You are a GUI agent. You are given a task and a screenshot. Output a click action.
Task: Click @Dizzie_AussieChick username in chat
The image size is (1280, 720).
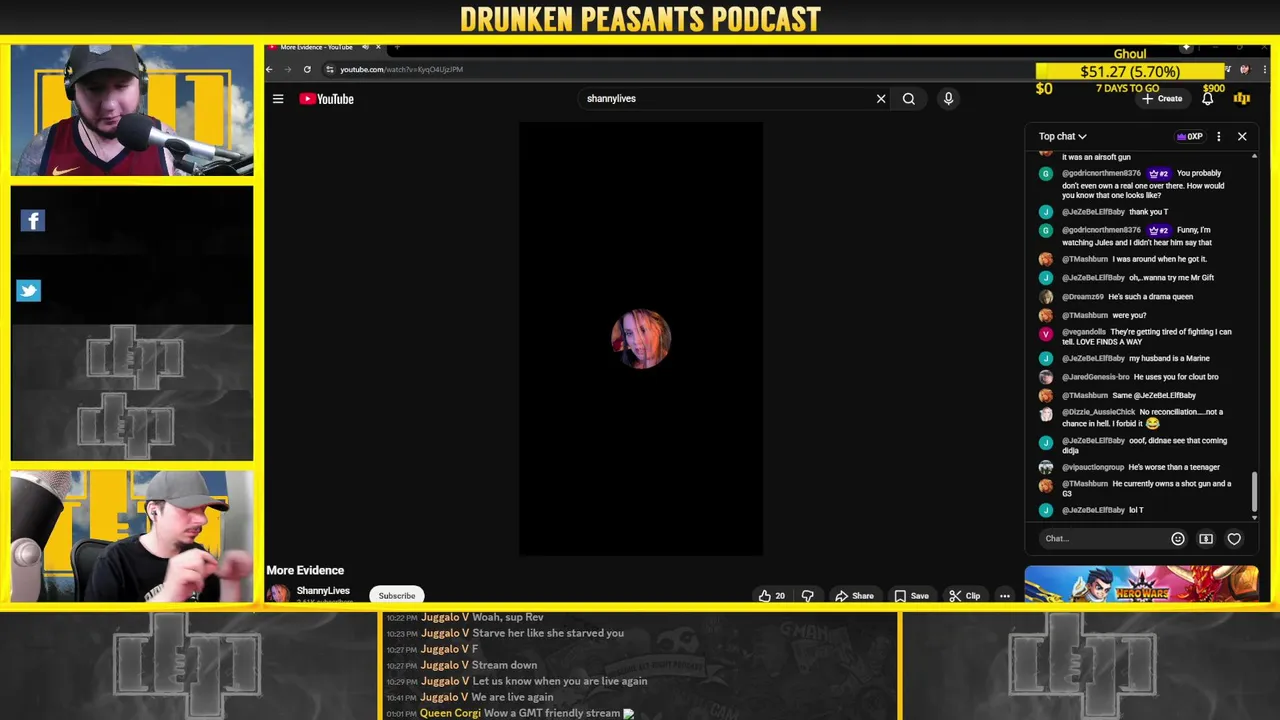click(x=1098, y=412)
